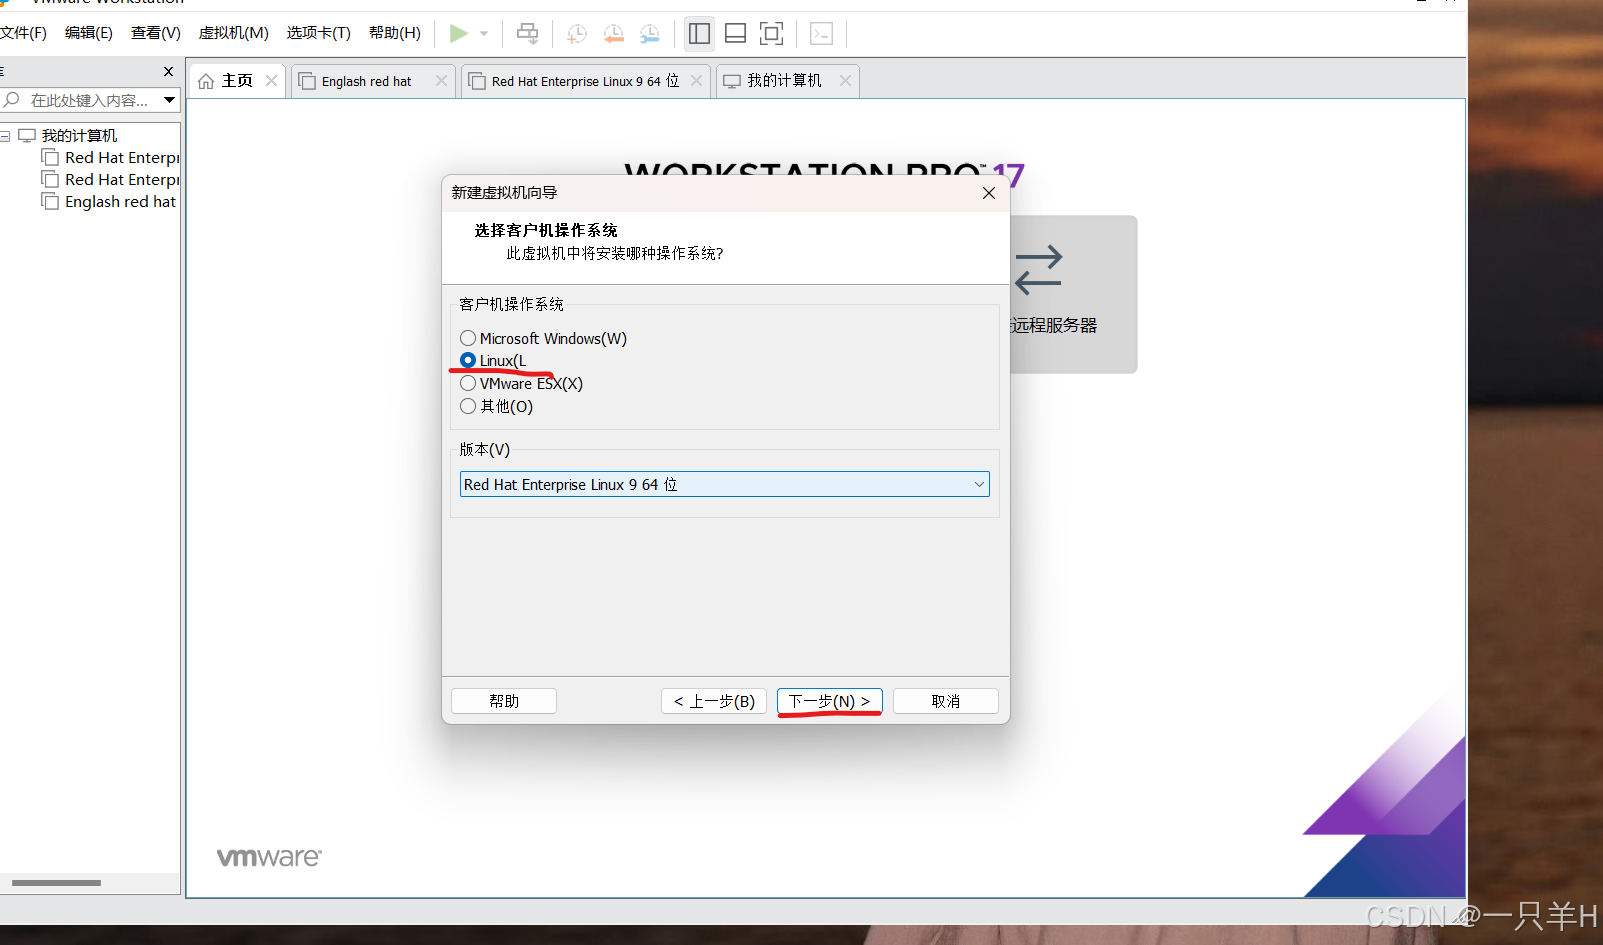Screen dimensions: 1603x945
Task: Click the library panel horizontal scrollbar
Action: click(56, 883)
